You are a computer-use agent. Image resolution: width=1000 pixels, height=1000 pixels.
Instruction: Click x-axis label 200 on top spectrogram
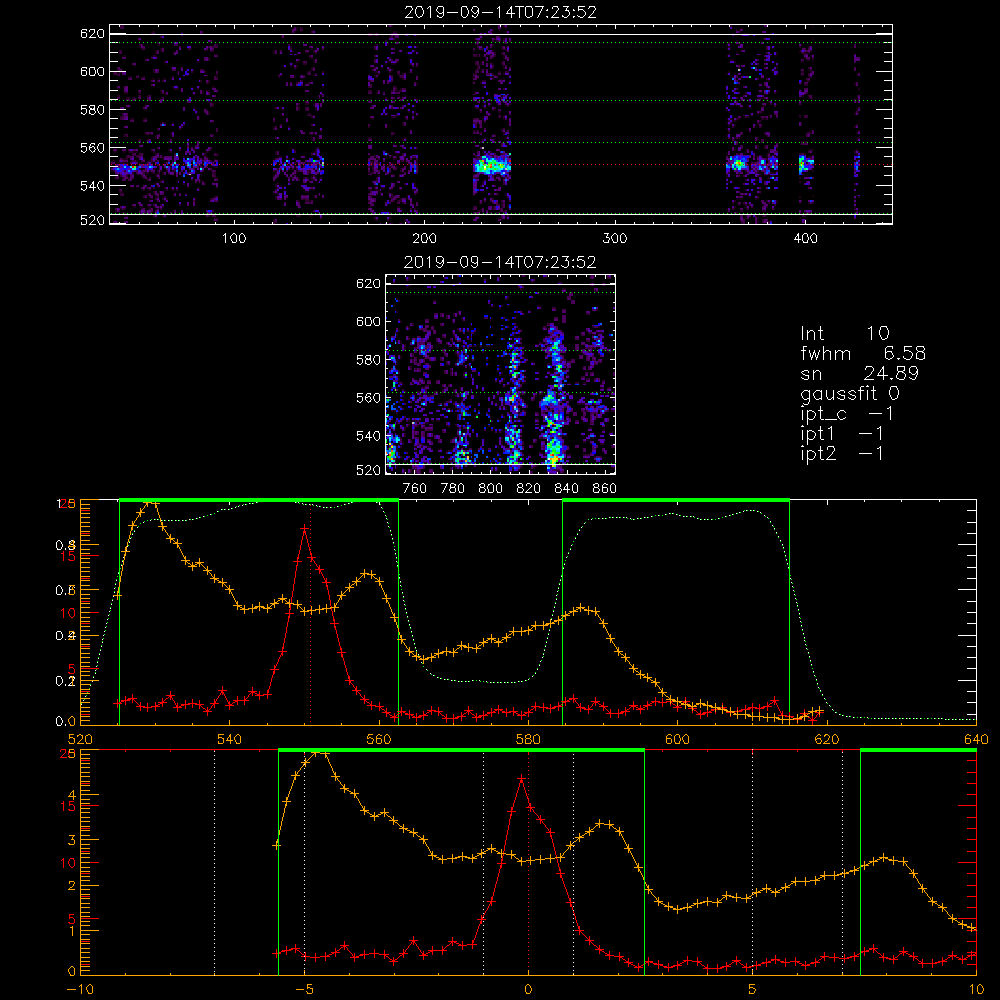coord(424,238)
